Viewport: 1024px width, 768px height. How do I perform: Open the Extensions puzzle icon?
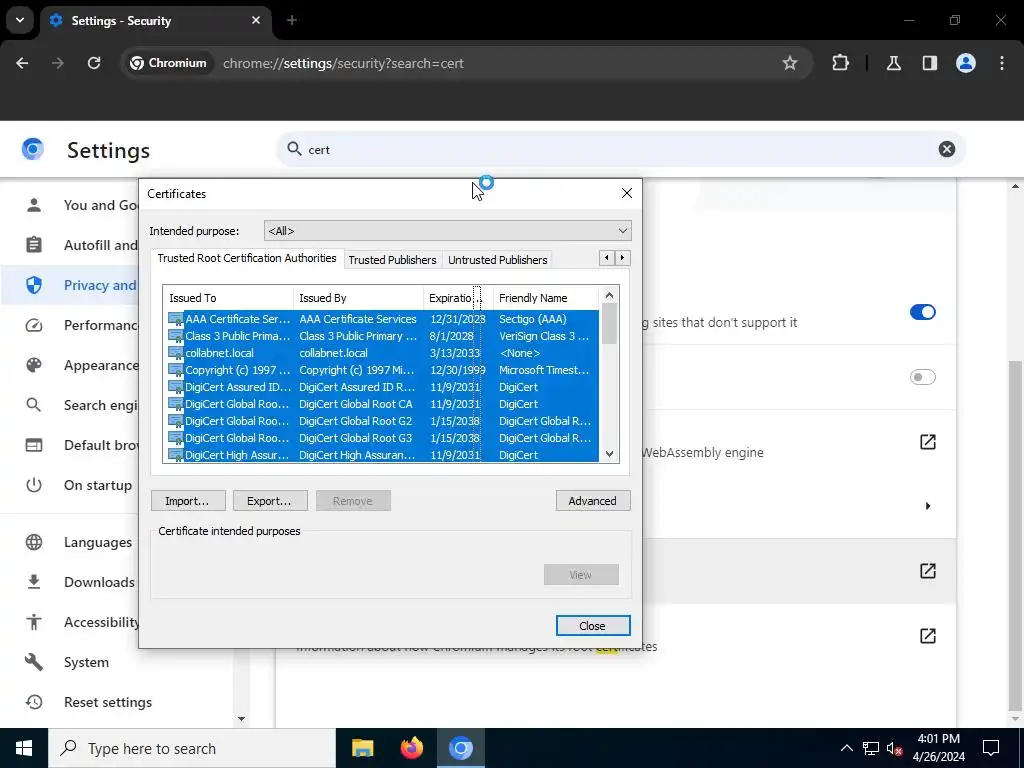[x=840, y=63]
